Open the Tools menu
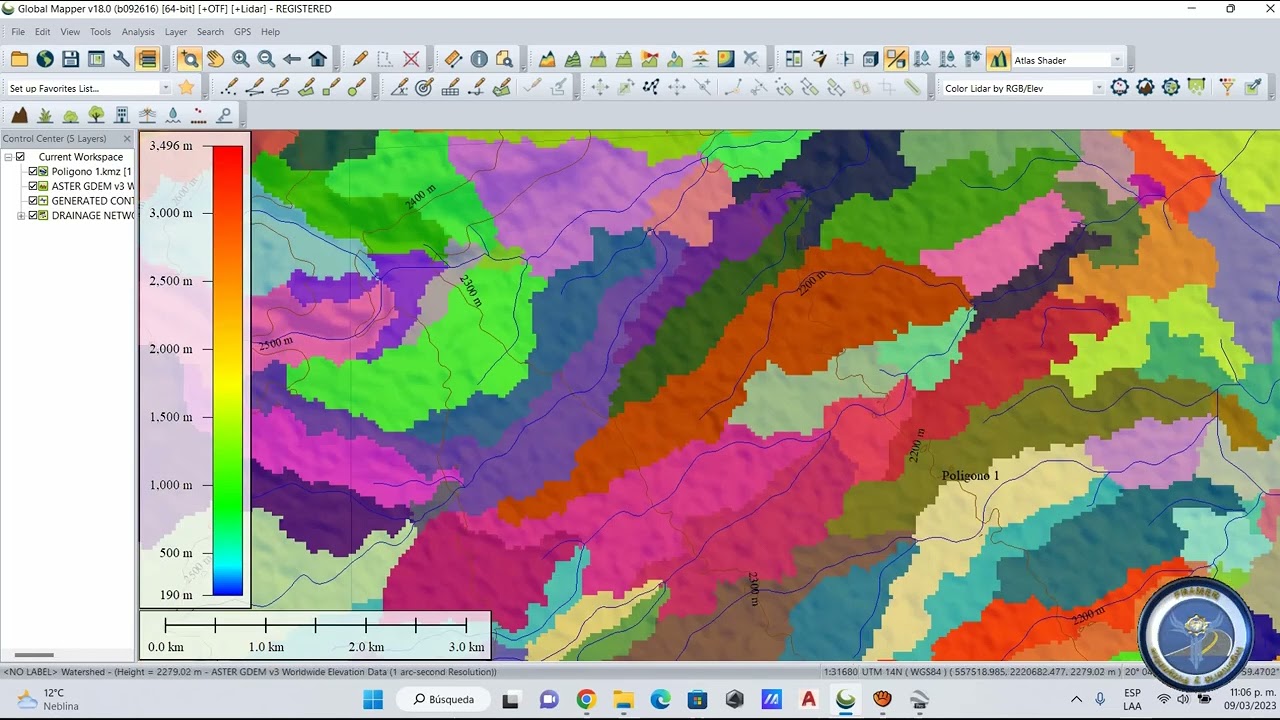1280x720 pixels. (100, 32)
